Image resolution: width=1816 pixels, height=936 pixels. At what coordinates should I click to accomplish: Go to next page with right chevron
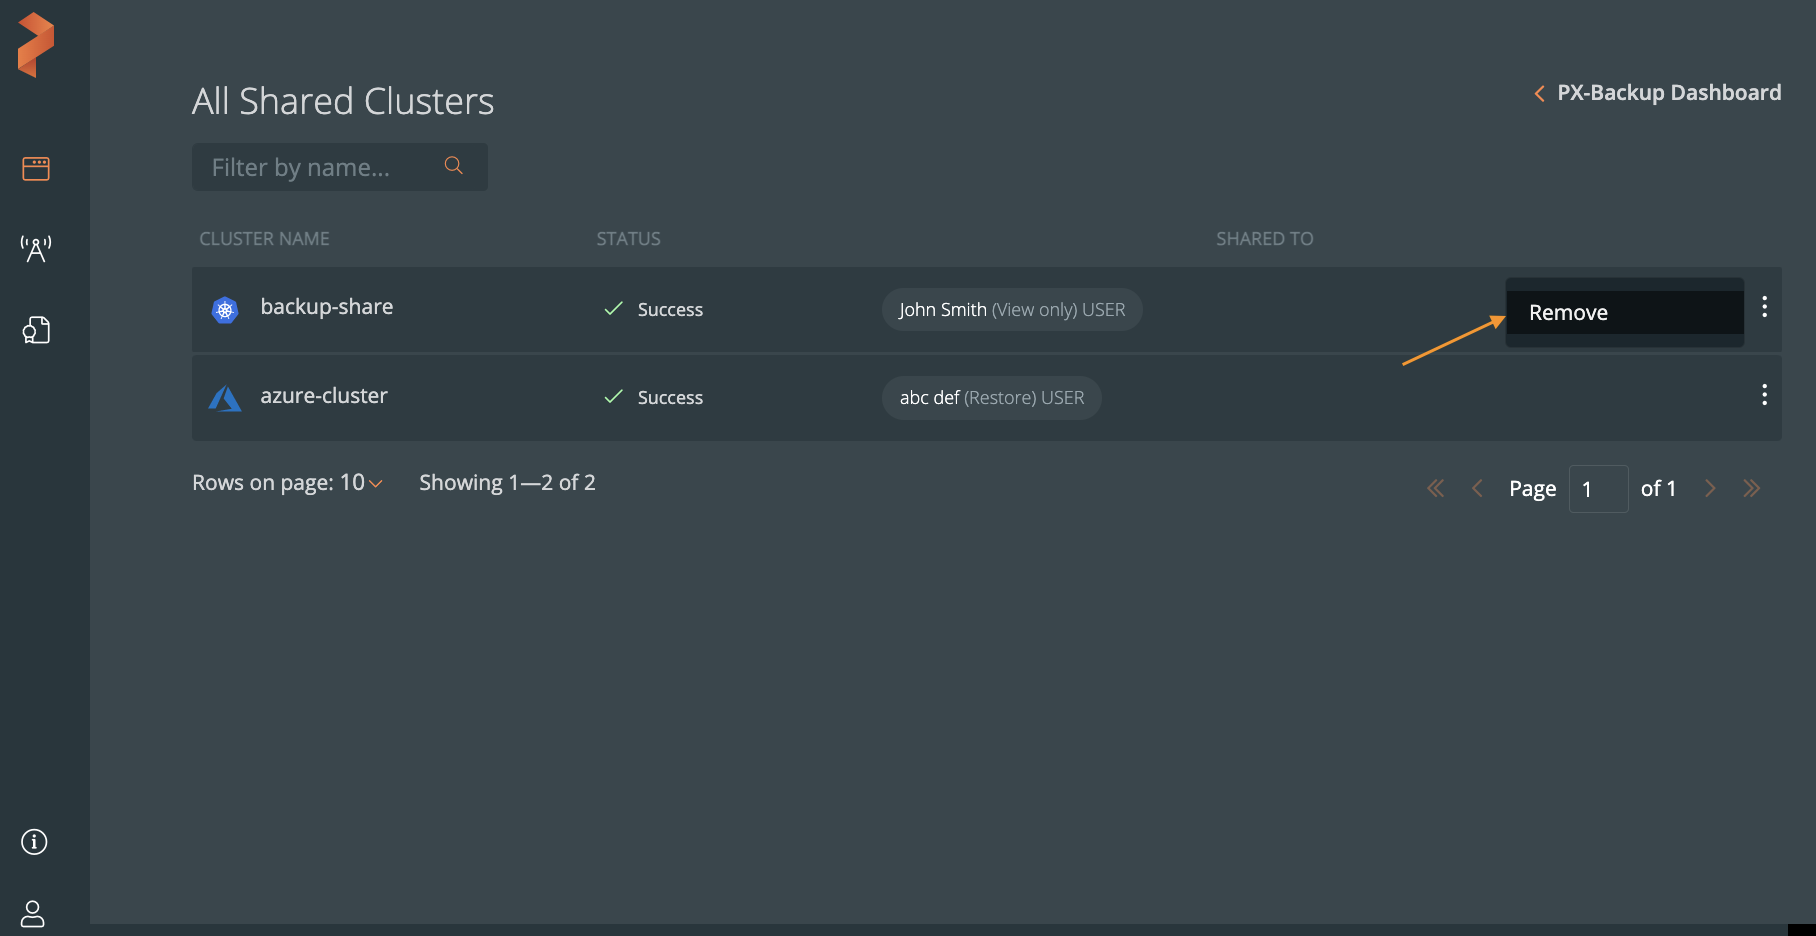pyautogui.click(x=1710, y=489)
